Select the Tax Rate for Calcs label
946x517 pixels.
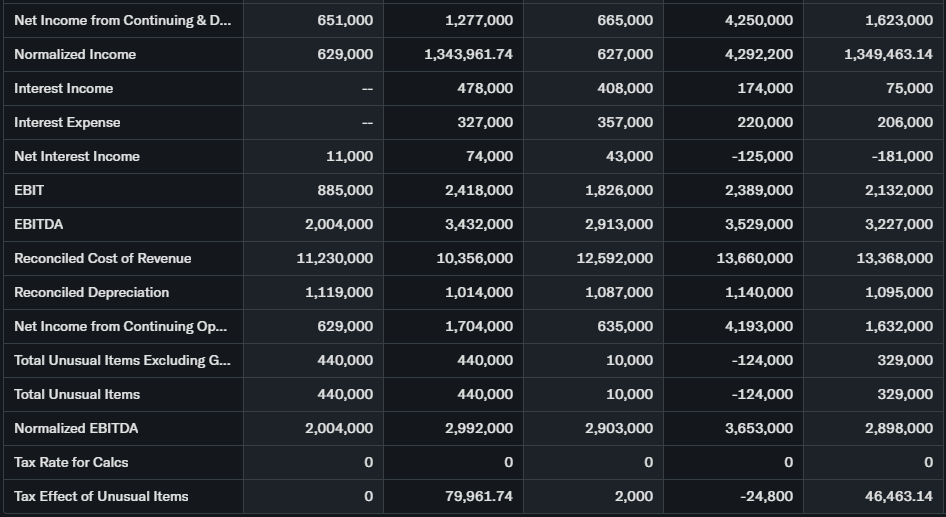point(71,462)
